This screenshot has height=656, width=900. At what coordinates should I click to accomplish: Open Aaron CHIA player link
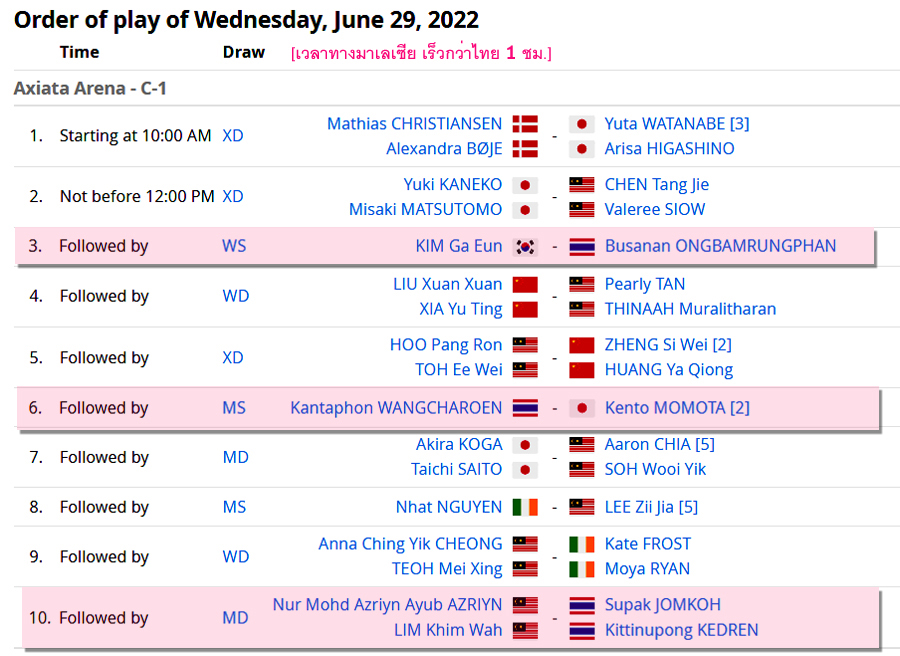pyautogui.click(x=660, y=445)
